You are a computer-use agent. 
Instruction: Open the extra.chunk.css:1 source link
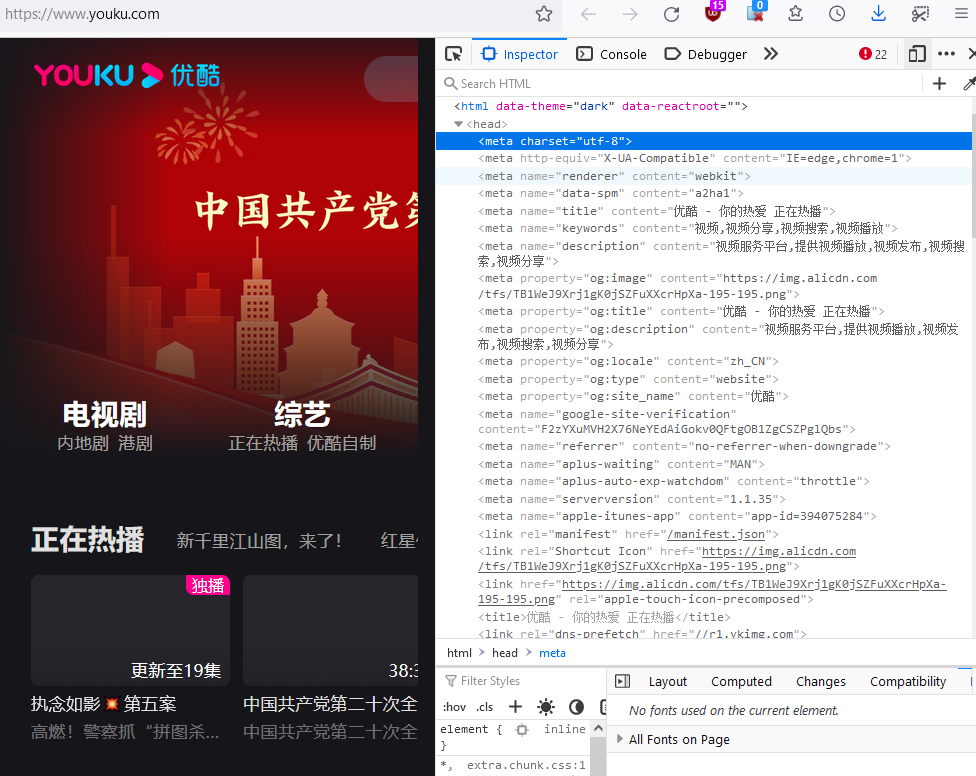(x=526, y=765)
